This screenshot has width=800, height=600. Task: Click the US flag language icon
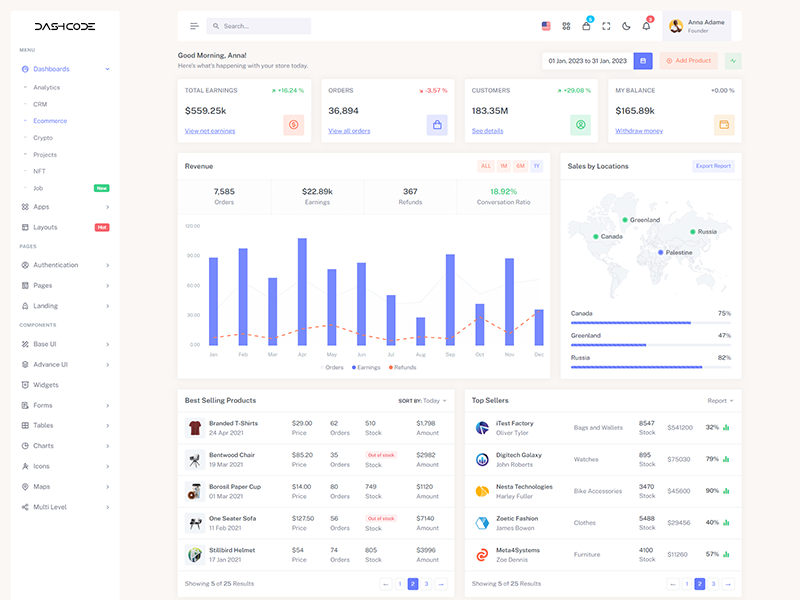point(546,26)
